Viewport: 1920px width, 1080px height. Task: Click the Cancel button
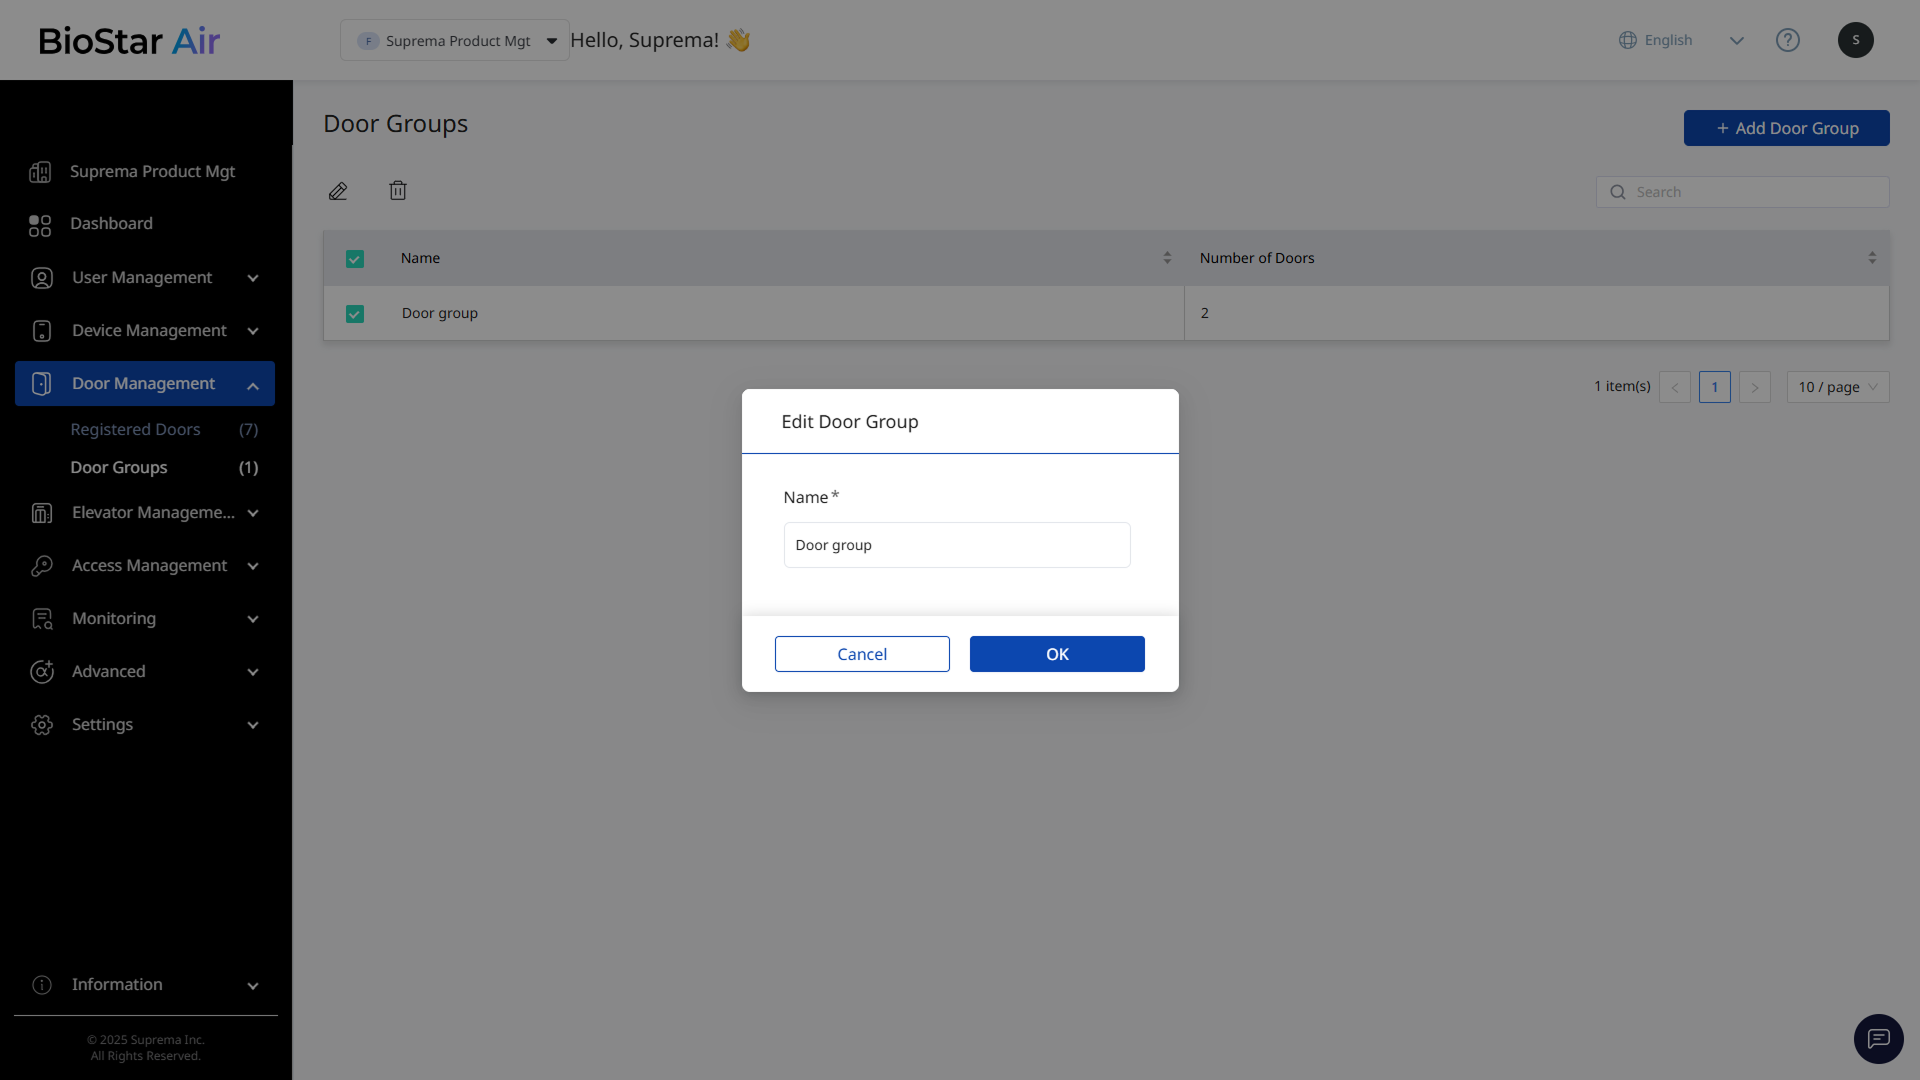(862, 654)
